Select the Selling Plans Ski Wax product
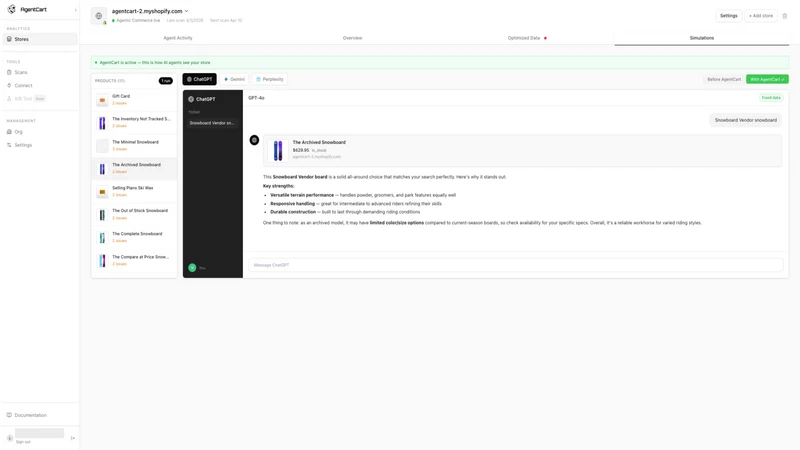Image resolution: width=800 pixels, height=450 pixels. coord(134,191)
